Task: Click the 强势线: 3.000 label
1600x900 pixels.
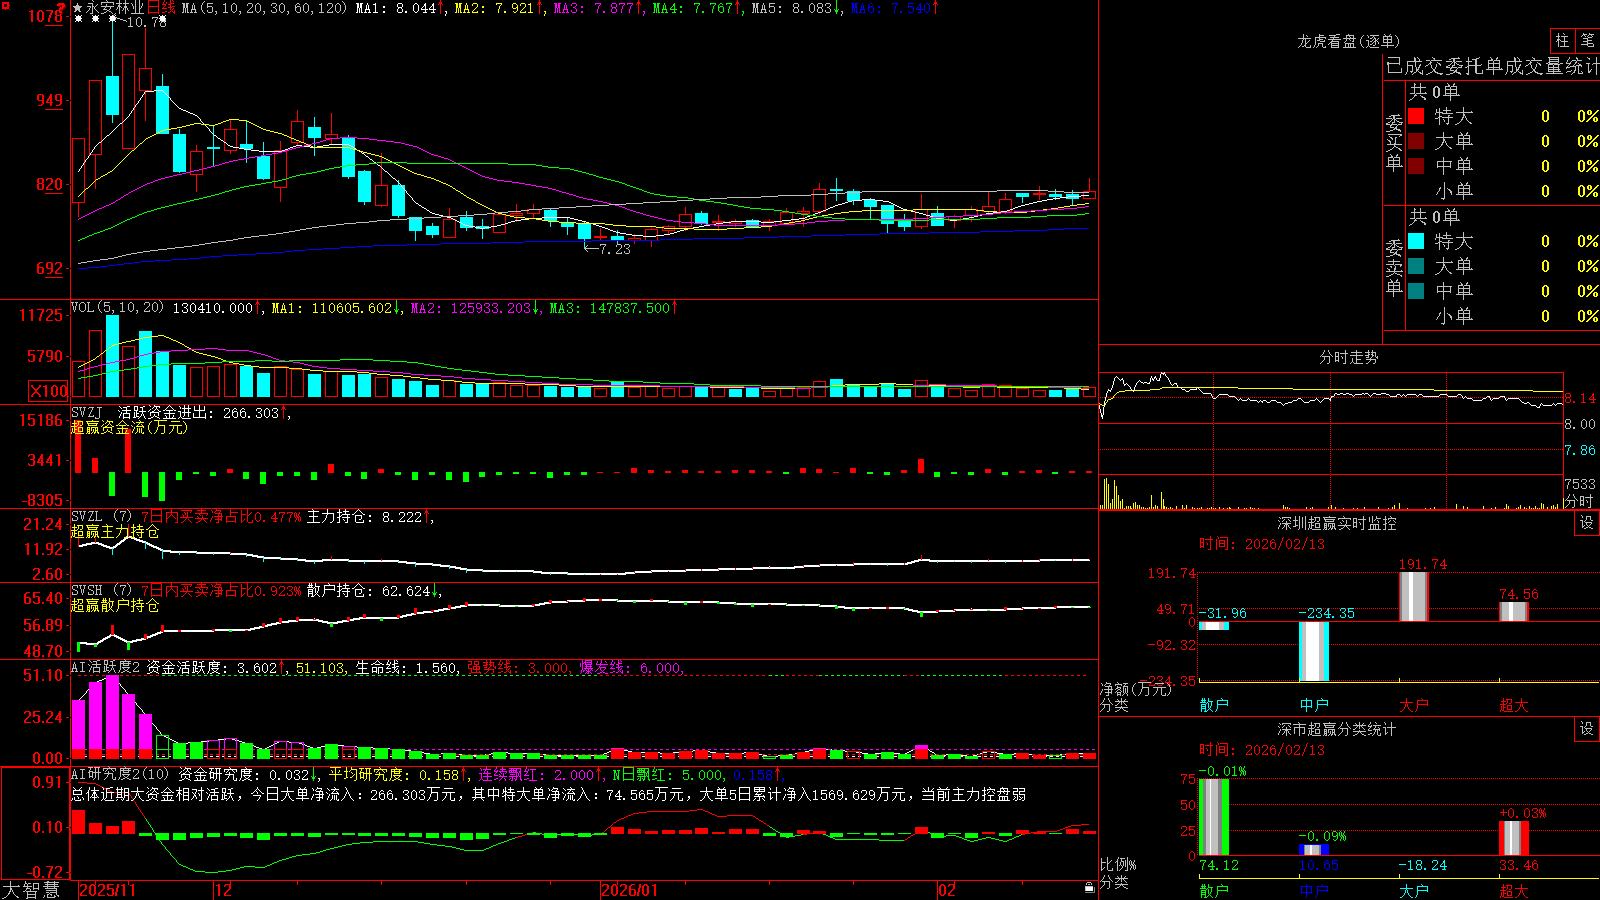Action: [518, 668]
